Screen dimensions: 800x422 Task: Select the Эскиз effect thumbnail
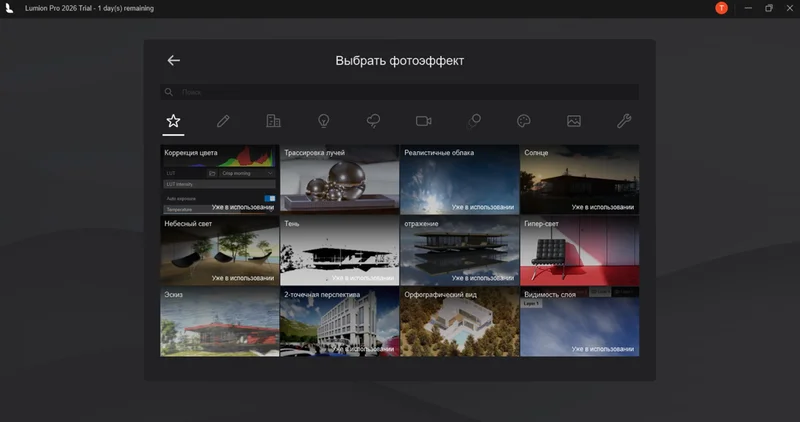pos(219,321)
